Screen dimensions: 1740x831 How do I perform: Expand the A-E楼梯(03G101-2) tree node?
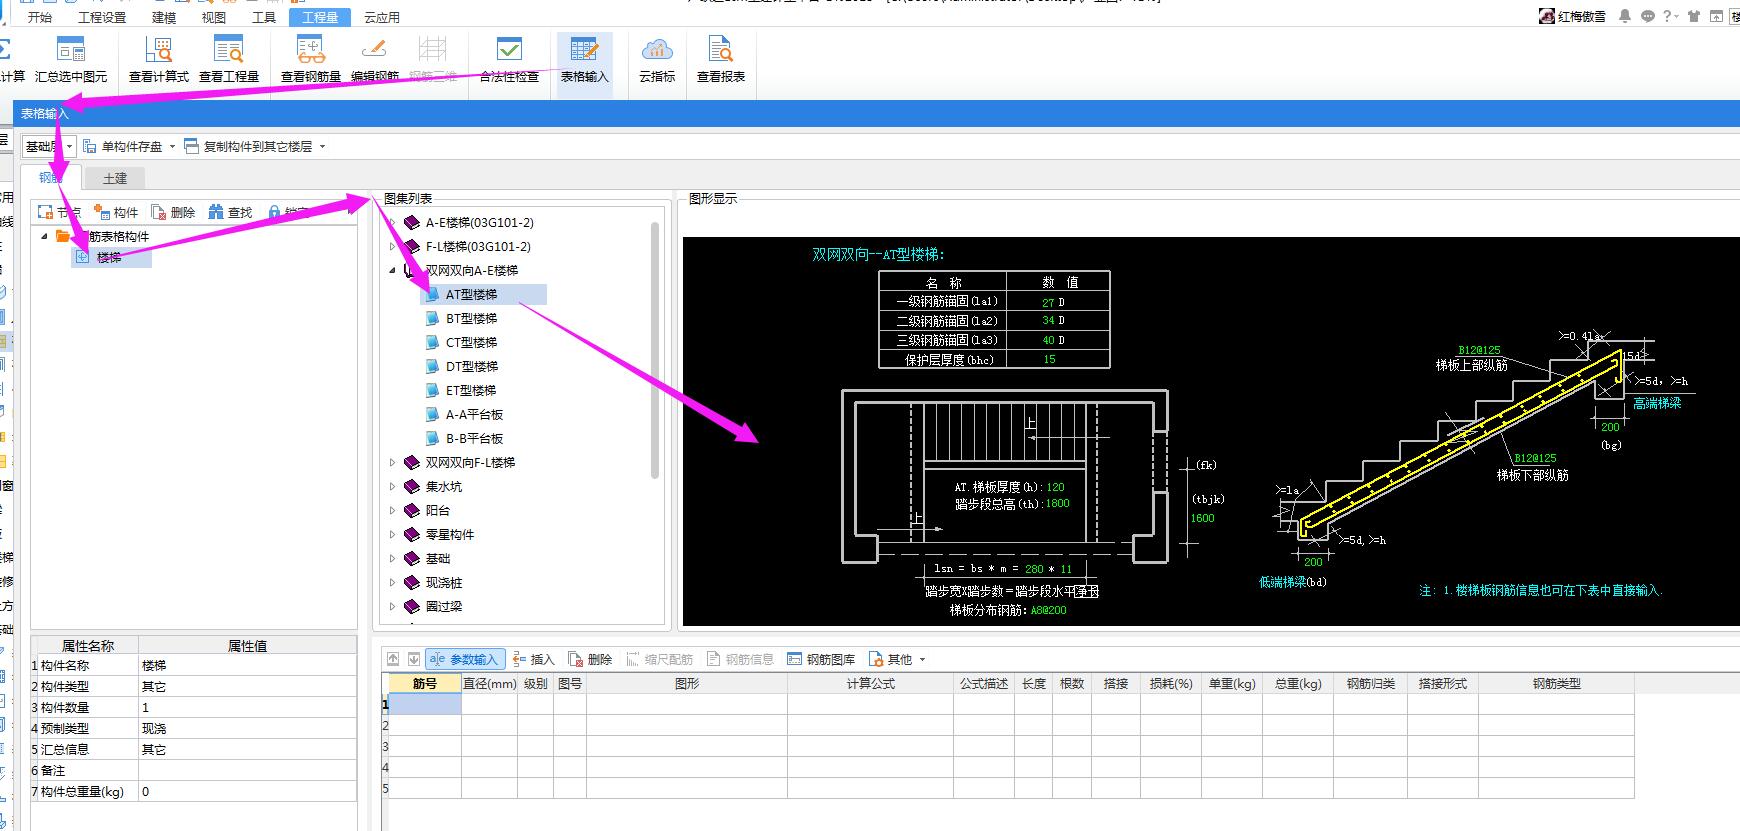click(393, 222)
